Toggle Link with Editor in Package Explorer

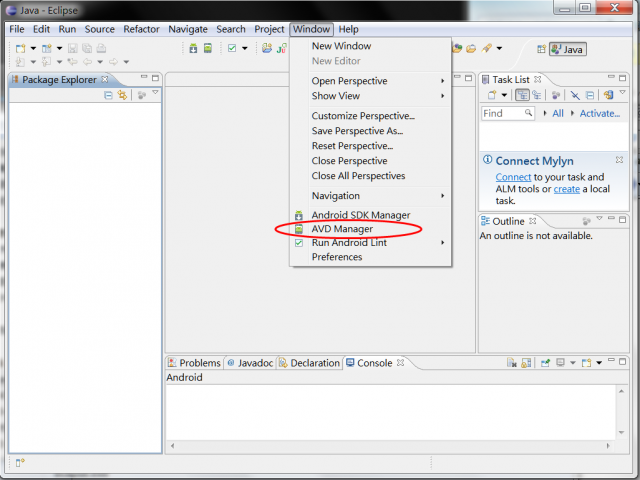[122, 96]
